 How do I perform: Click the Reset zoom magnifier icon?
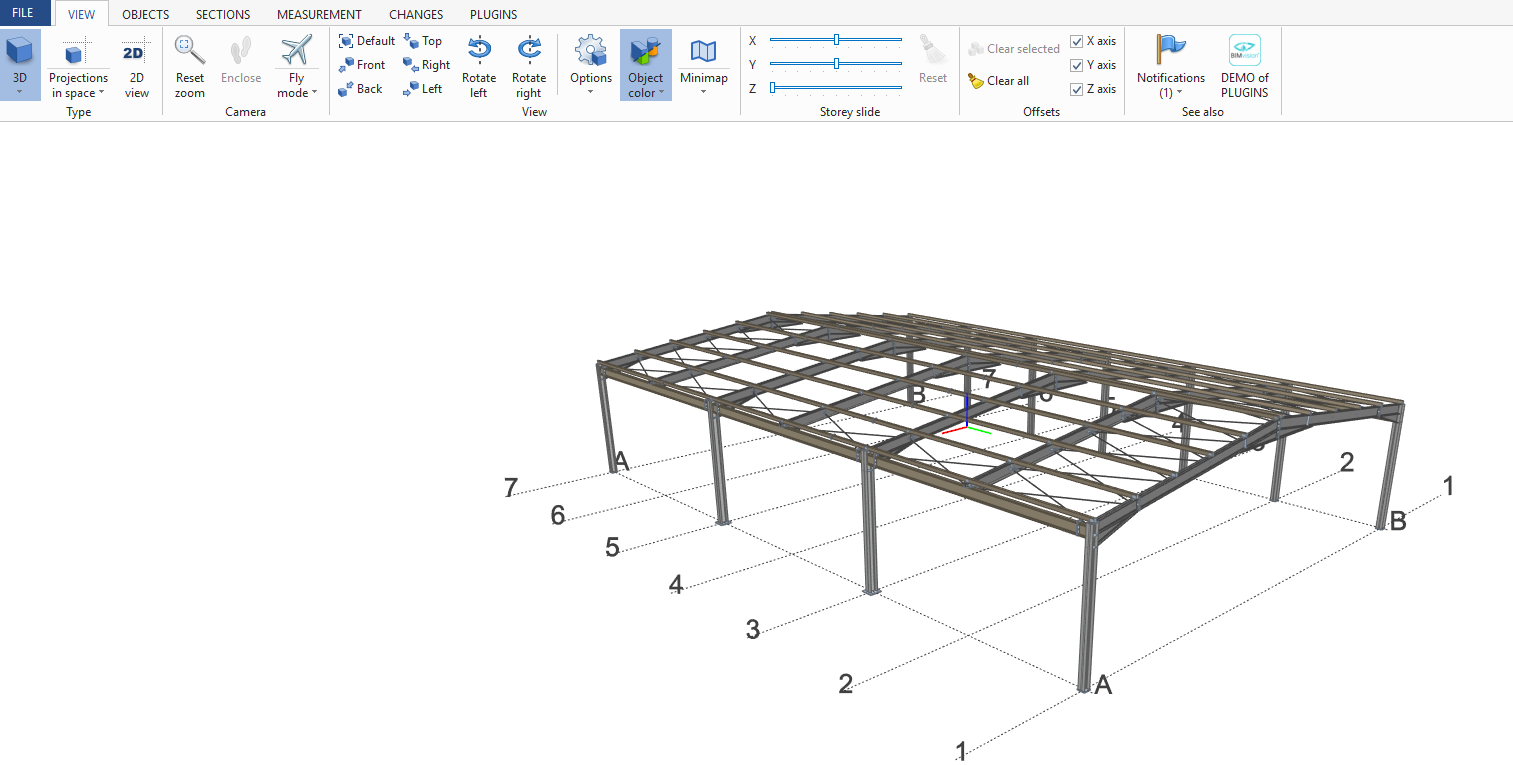pos(189,50)
